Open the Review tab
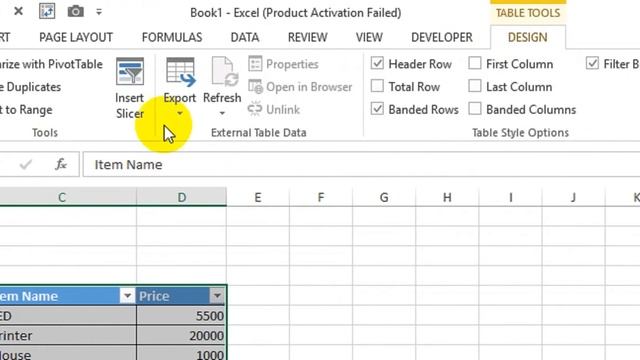Image resolution: width=640 pixels, height=360 pixels. pos(308,38)
